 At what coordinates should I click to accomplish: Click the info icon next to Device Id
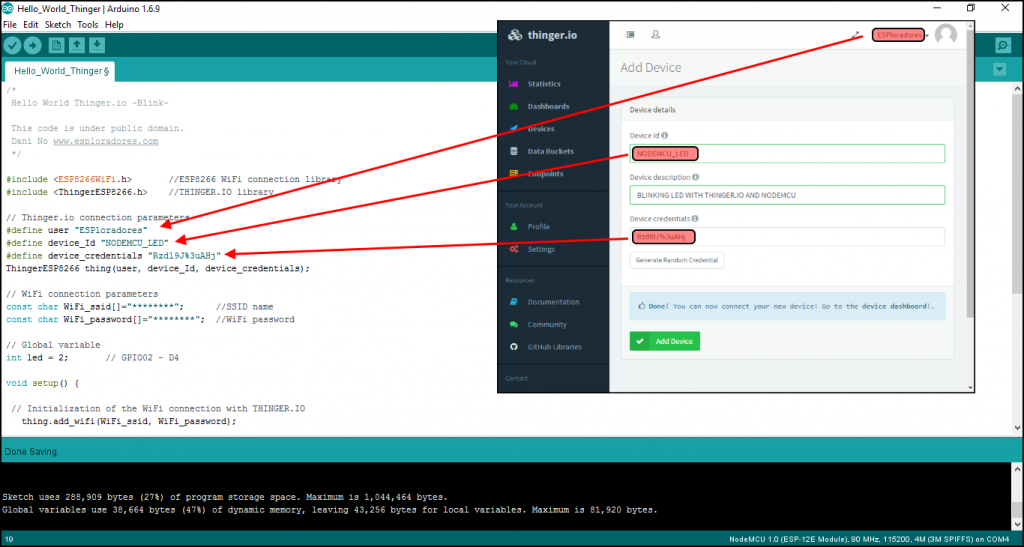click(665, 136)
